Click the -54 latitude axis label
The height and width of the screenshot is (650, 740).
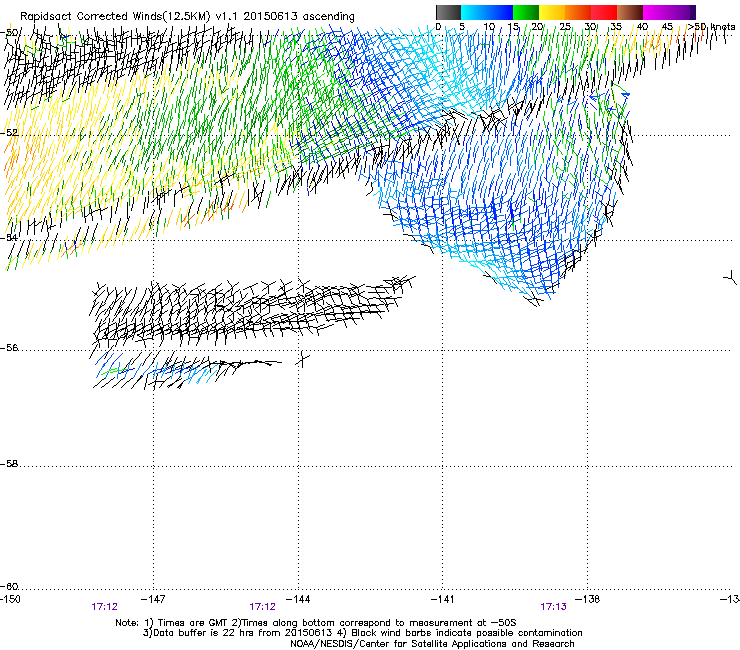point(9,238)
